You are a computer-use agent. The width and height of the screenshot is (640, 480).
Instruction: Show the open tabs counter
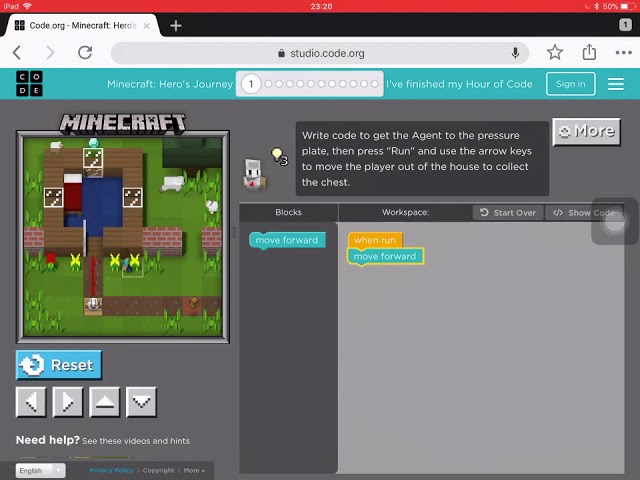tap(625, 25)
